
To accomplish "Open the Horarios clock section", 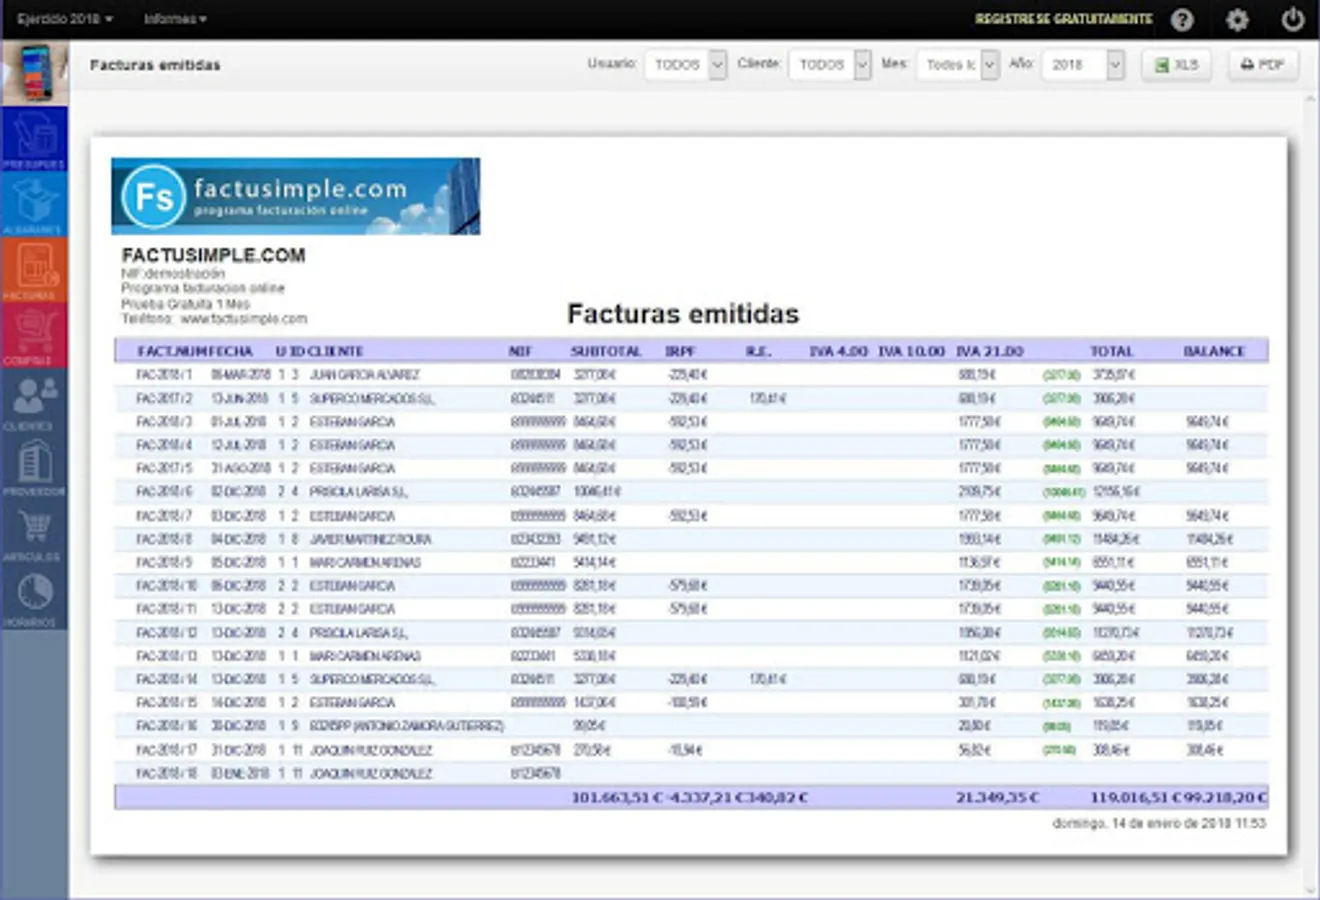I will point(35,597).
